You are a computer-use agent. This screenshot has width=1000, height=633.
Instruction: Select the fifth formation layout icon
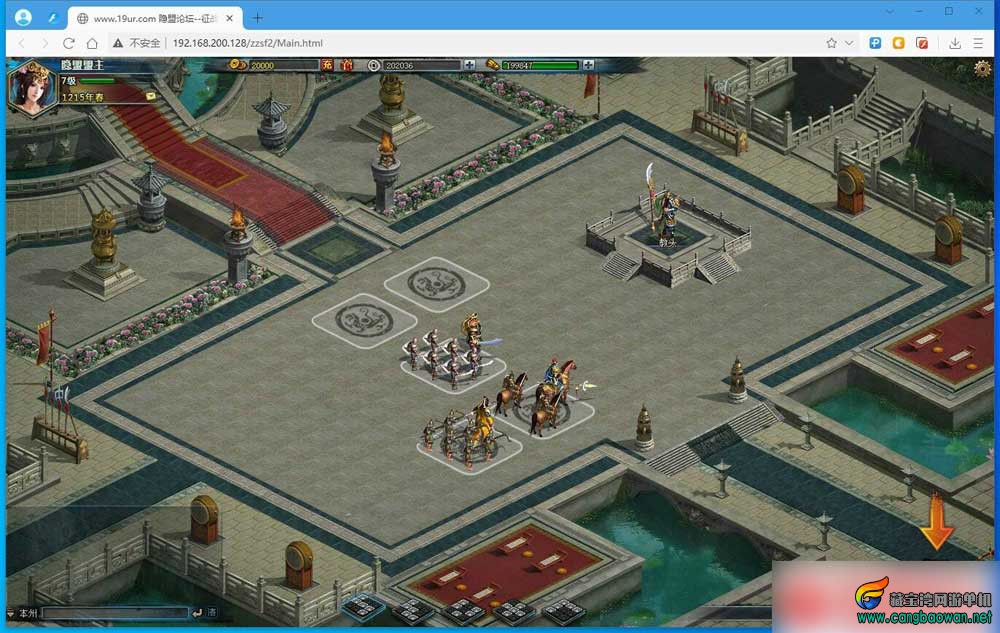pyautogui.click(x=564, y=611)
